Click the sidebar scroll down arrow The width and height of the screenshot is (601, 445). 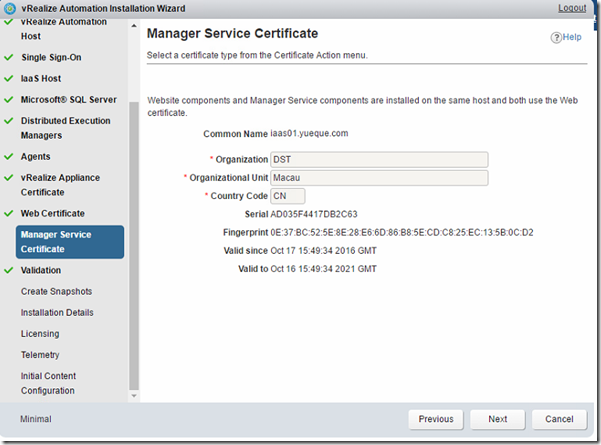point(134,396)
